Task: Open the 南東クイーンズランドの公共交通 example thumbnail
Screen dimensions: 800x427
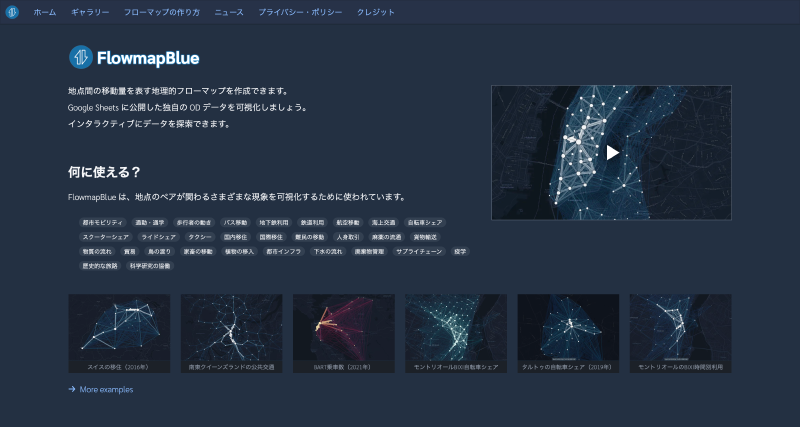Action: [232, 333]
